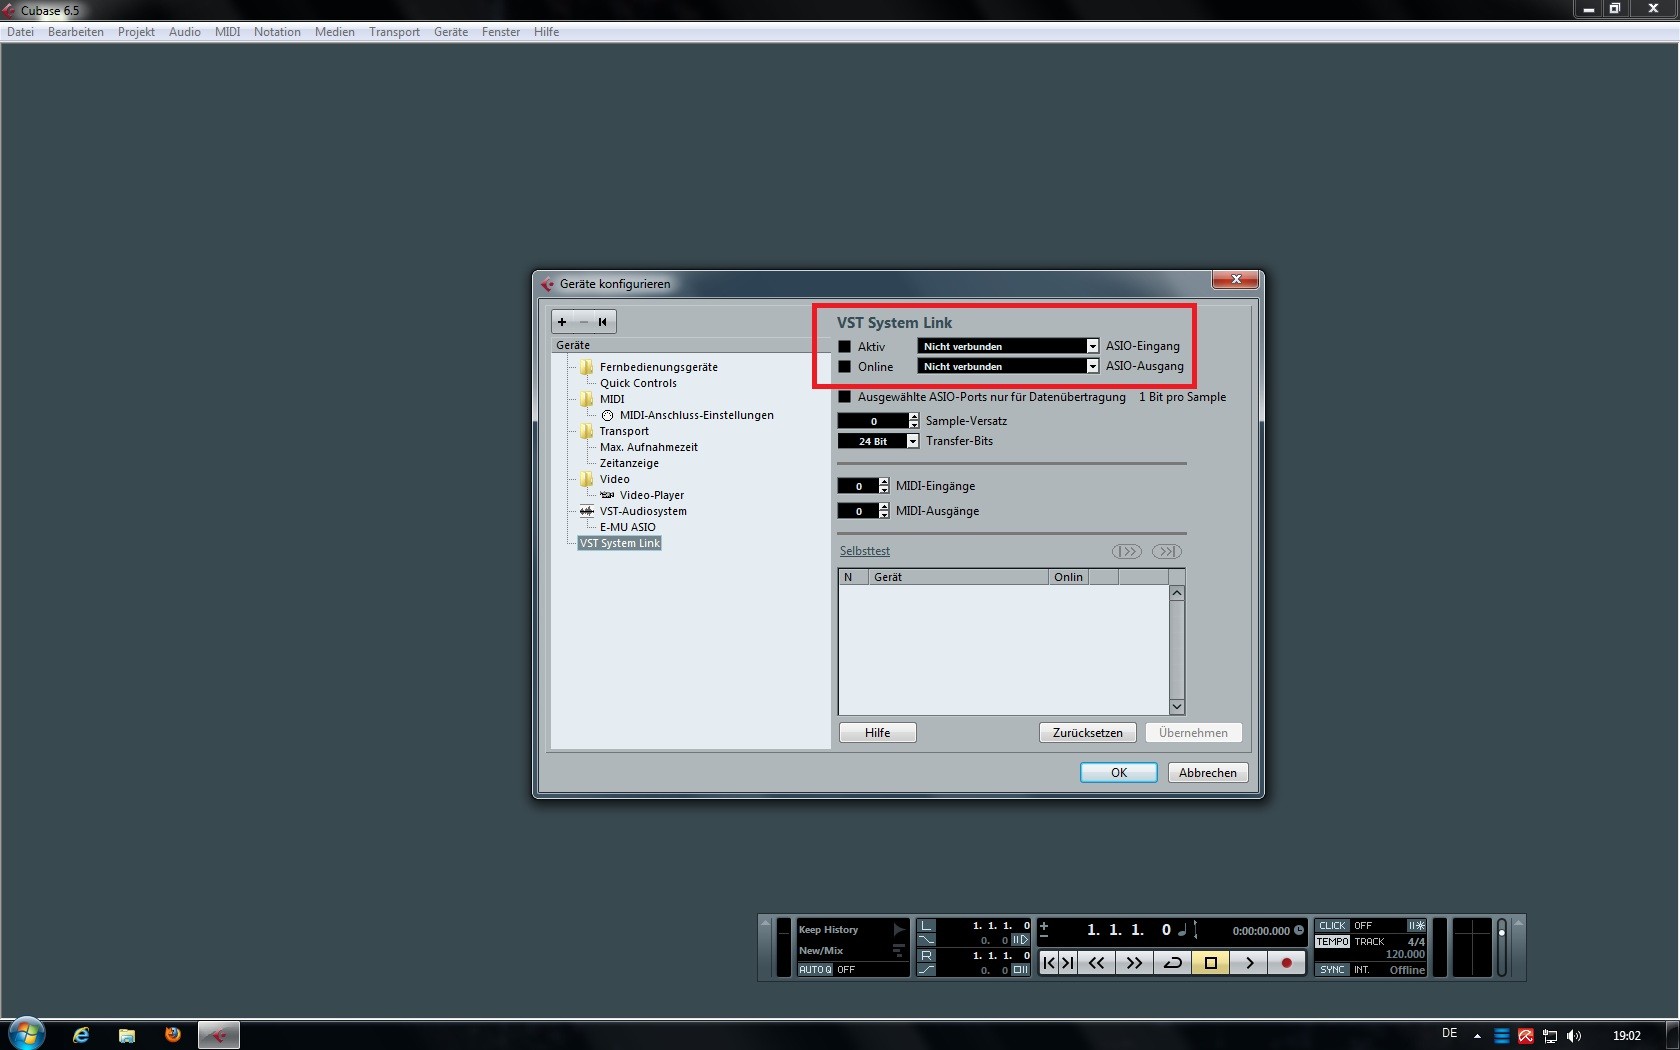Toggle the TEMPO track button
Screen dimensions: 1680x1050
point(1332,942)
